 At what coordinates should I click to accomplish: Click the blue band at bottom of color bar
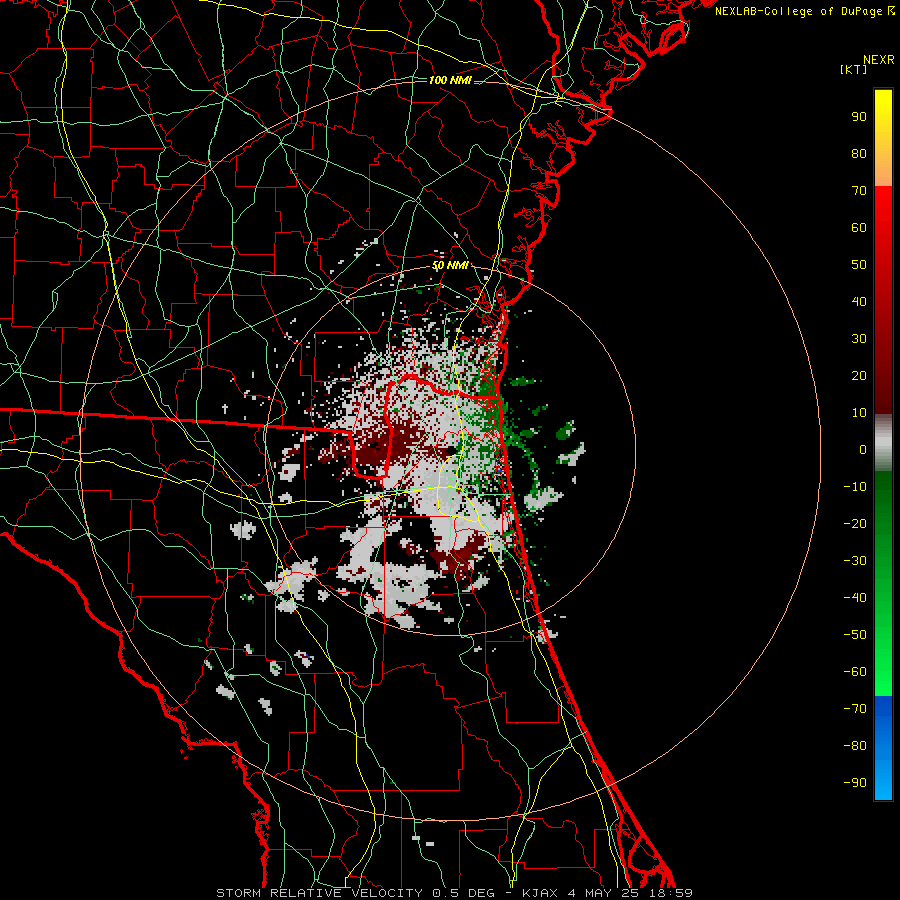pyautogui.click(x=883, y=748)
